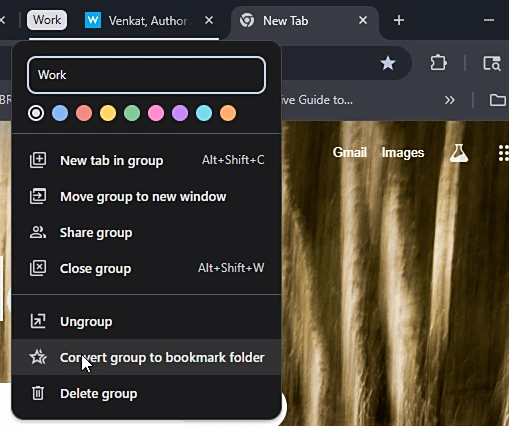The height and width of the screenshot is (426, 509).
Task: Choose Convert group to bookmark folder
Action: tap(147, 357)
